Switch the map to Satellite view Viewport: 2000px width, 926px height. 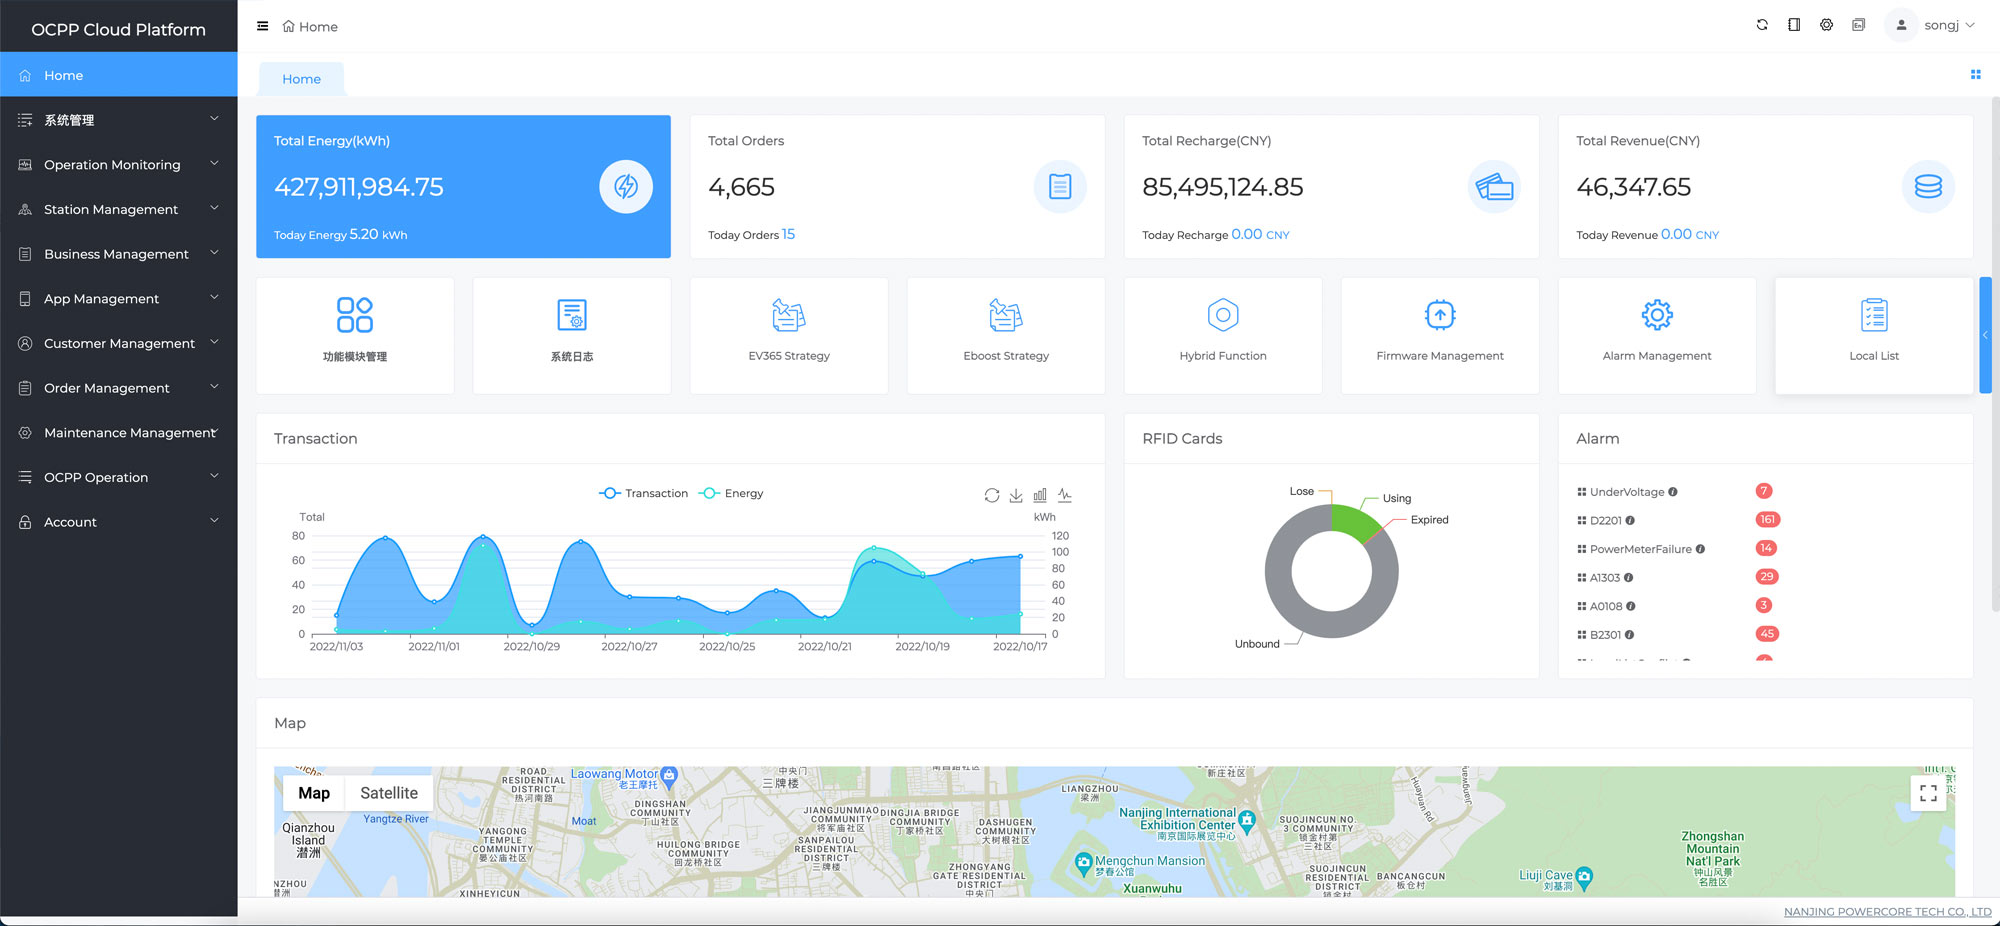click(x=389, y=793)
